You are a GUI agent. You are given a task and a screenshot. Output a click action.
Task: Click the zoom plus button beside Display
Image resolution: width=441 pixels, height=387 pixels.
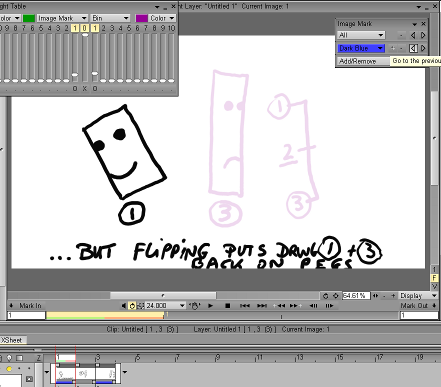pyautogui.click(x=393, y=296)
